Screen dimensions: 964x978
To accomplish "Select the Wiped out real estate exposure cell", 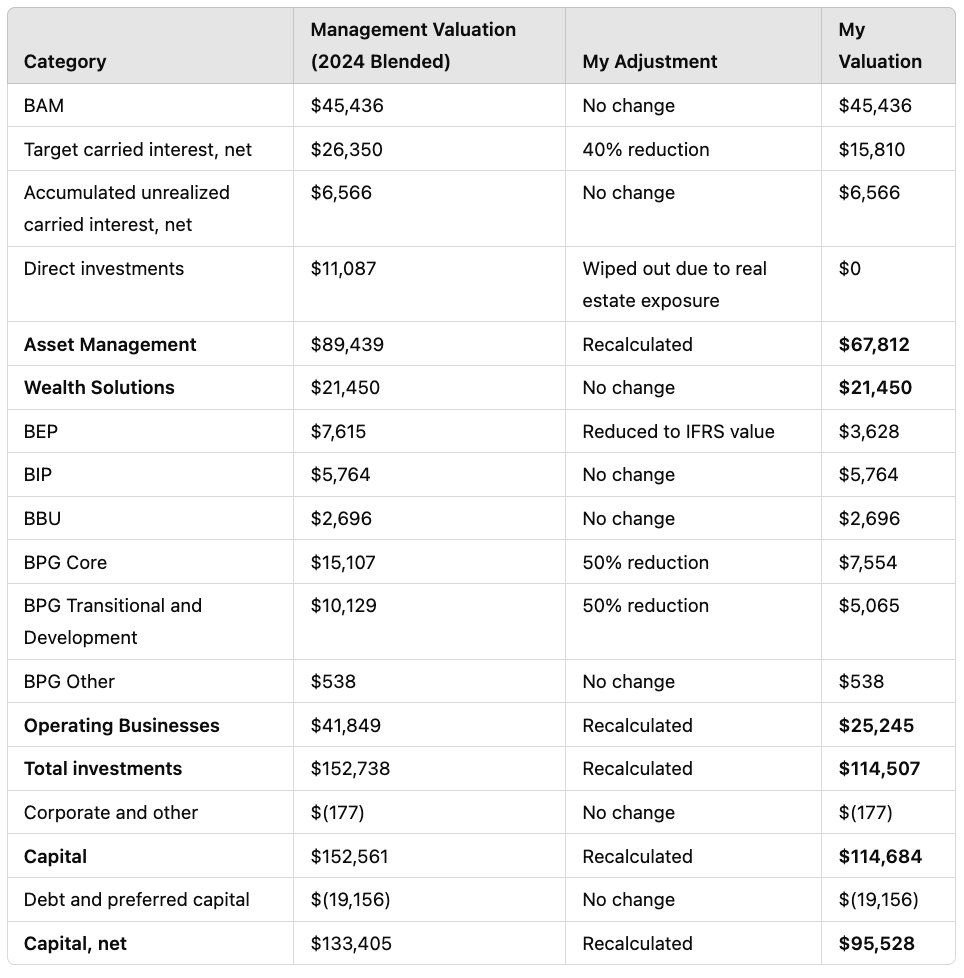I will click(674, 284).
